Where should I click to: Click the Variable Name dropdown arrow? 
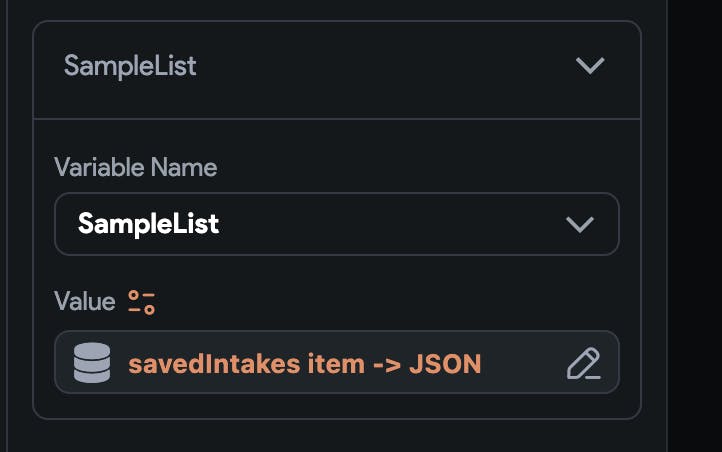(580, 223)
